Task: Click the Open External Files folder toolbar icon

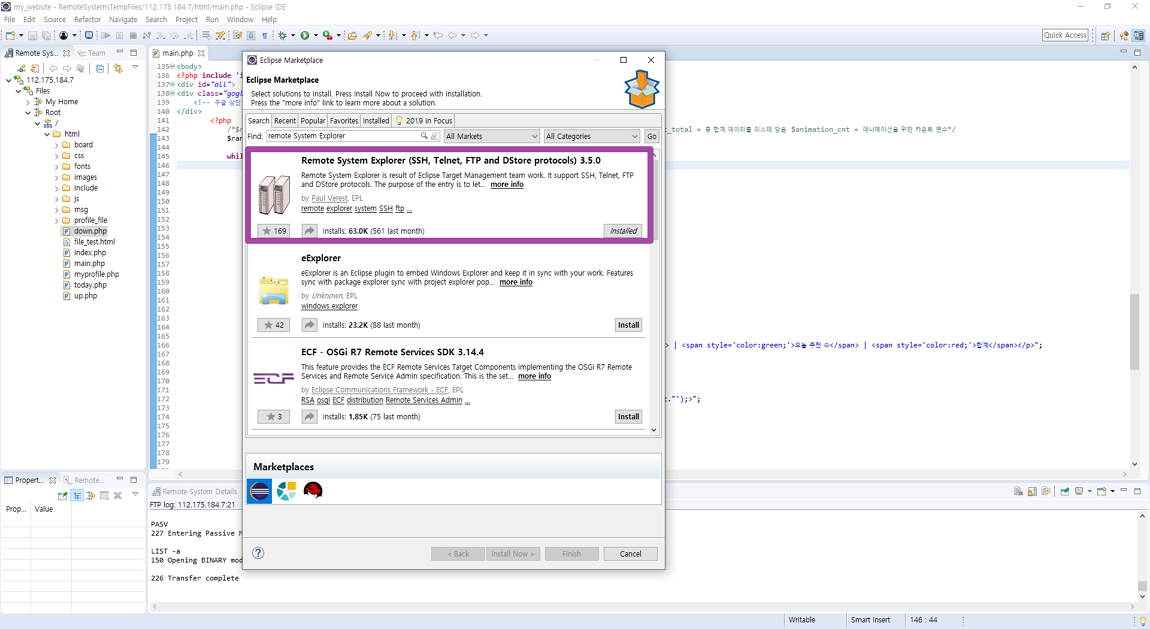Action: click(352, 35)
